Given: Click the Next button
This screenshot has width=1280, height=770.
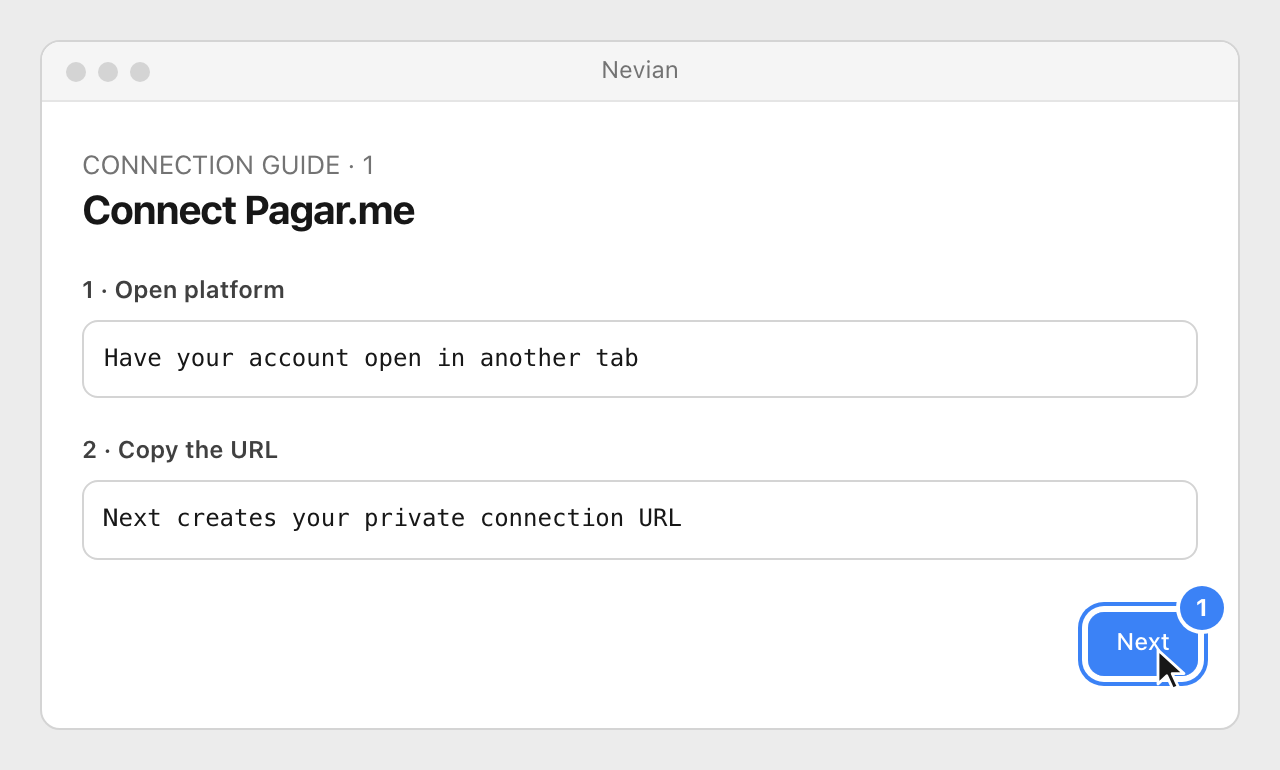Looking at the screenshot, I should [1143, 644].
